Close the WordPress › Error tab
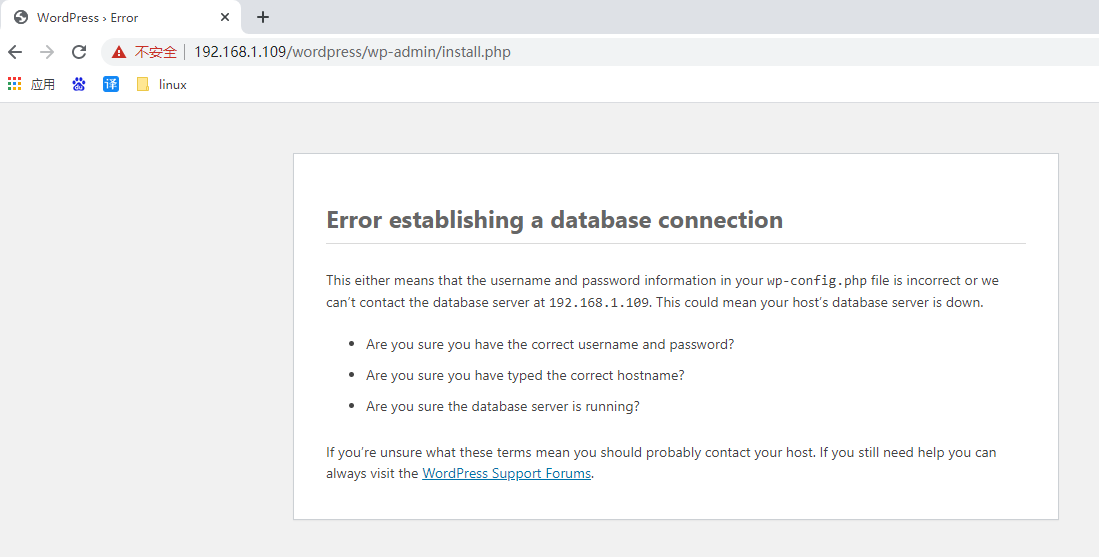This screenshot has width=1099, height=557. 225,18
